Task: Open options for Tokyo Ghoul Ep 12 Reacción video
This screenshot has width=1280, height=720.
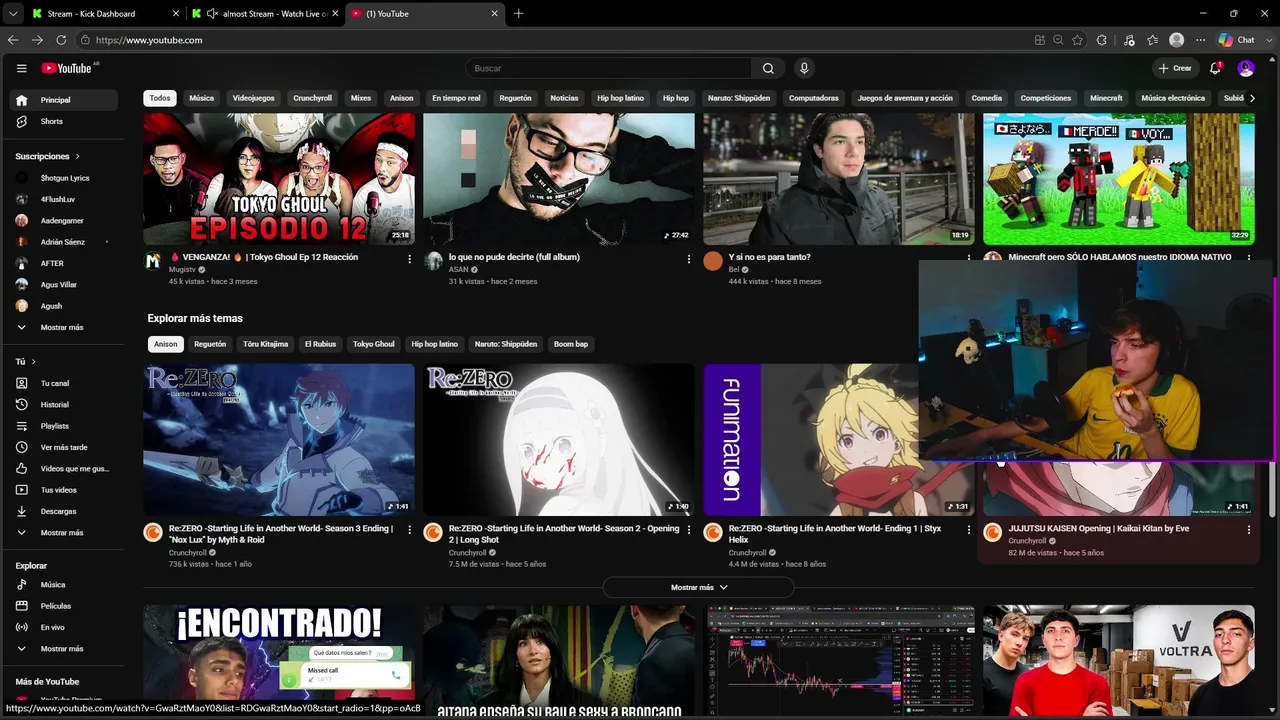Action: click(x=409, y=258)
